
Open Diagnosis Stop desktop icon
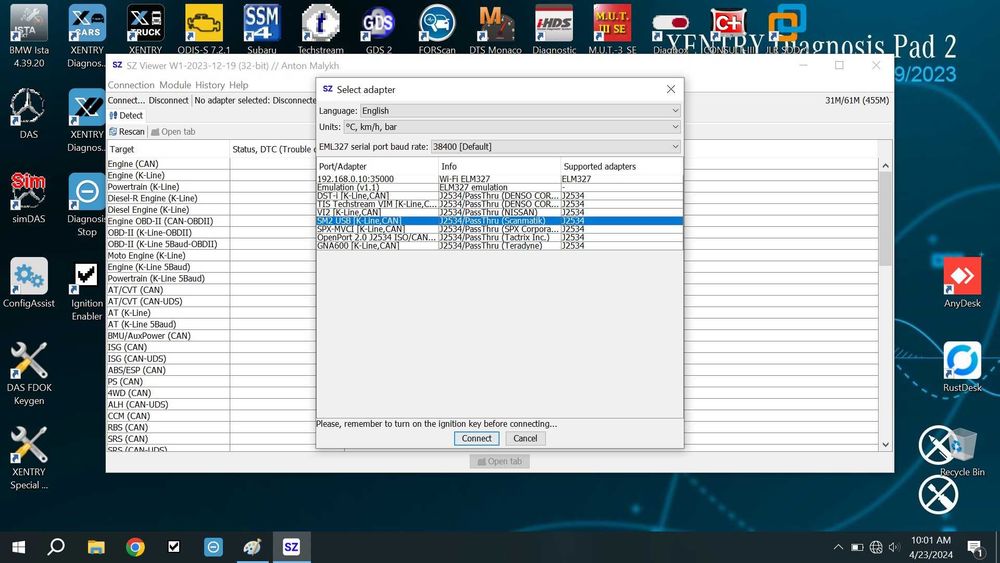point(87,204)
